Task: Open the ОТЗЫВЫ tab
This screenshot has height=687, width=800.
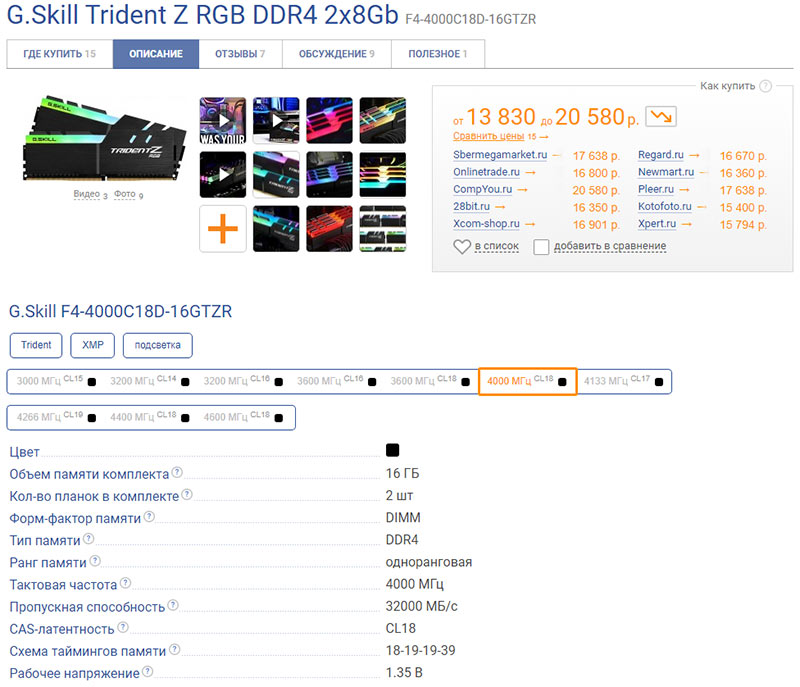Action: pyautogui.click(x=240, y=54)
